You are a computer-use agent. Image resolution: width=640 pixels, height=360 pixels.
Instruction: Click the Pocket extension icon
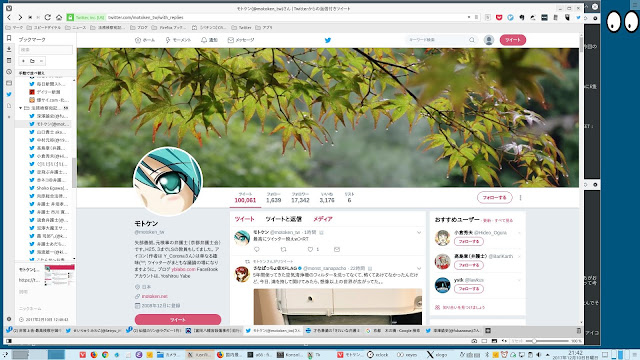click(x=499, y=18)
